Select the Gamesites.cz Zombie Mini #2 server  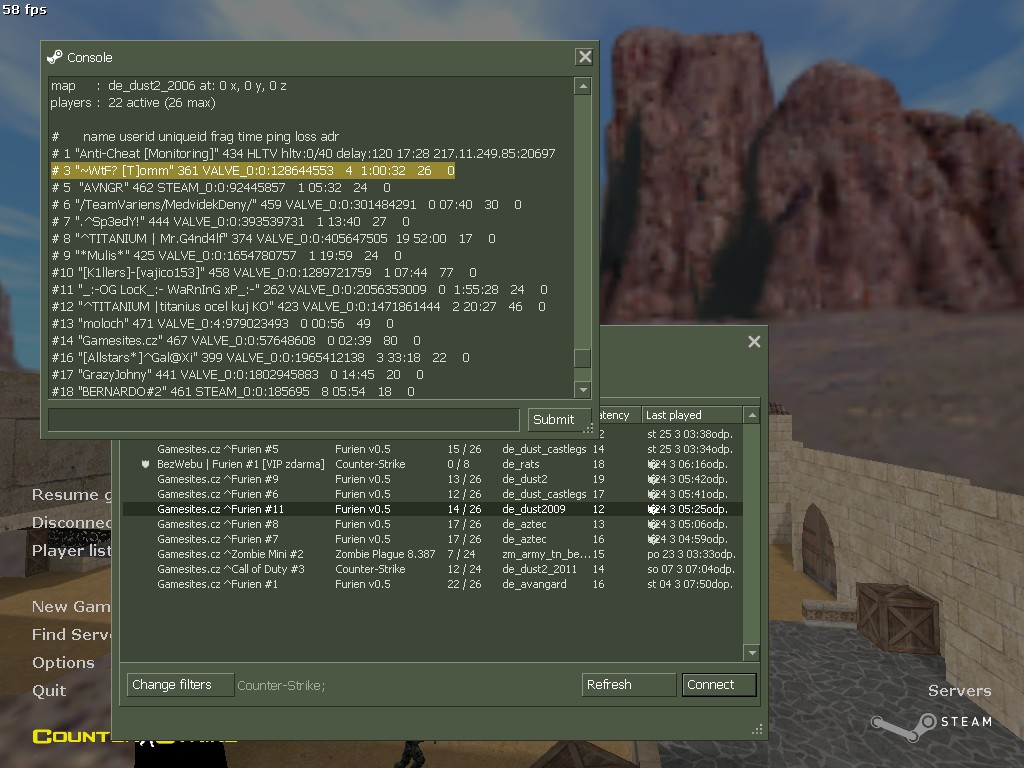(230, 554)
